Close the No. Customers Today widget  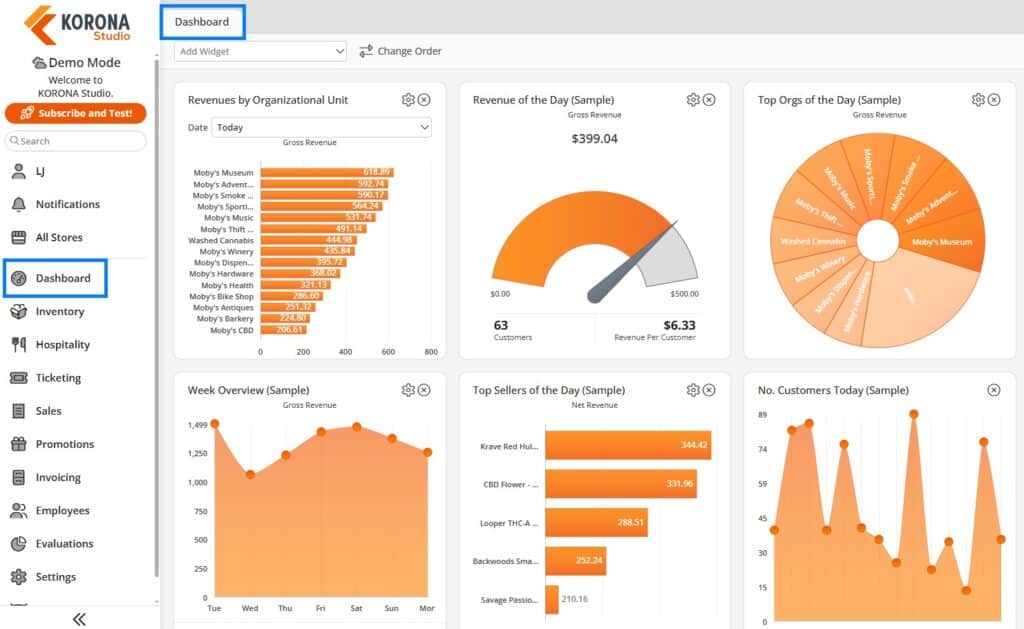pos(994,390)
